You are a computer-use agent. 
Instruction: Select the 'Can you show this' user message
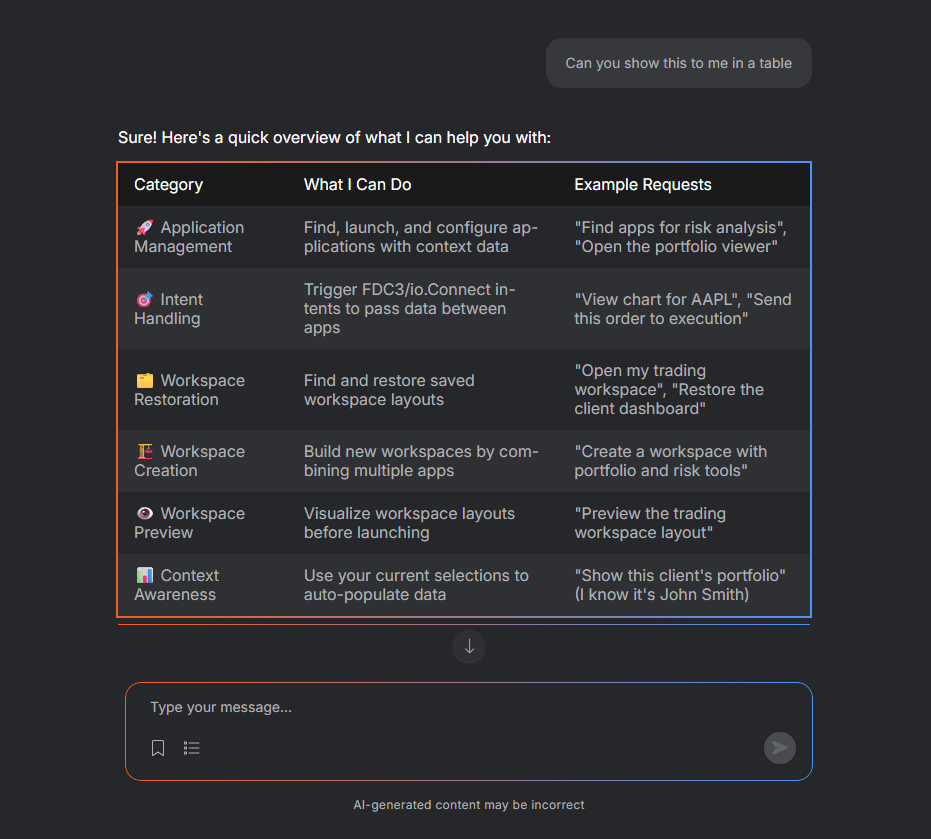click(678, 63)
